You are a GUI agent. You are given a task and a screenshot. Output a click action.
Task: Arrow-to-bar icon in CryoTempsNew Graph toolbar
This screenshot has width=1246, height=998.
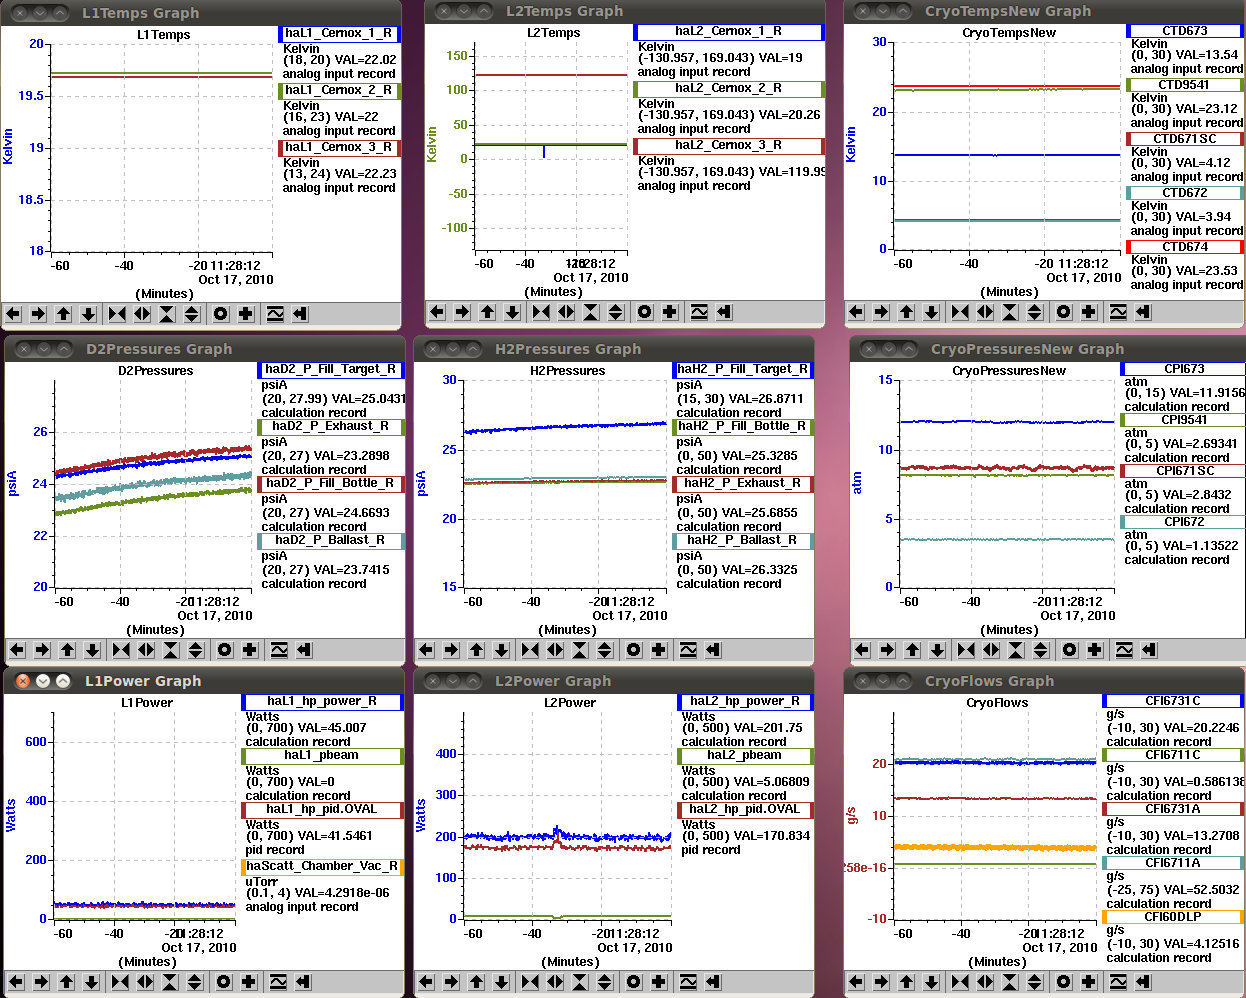pos(1143,312)
